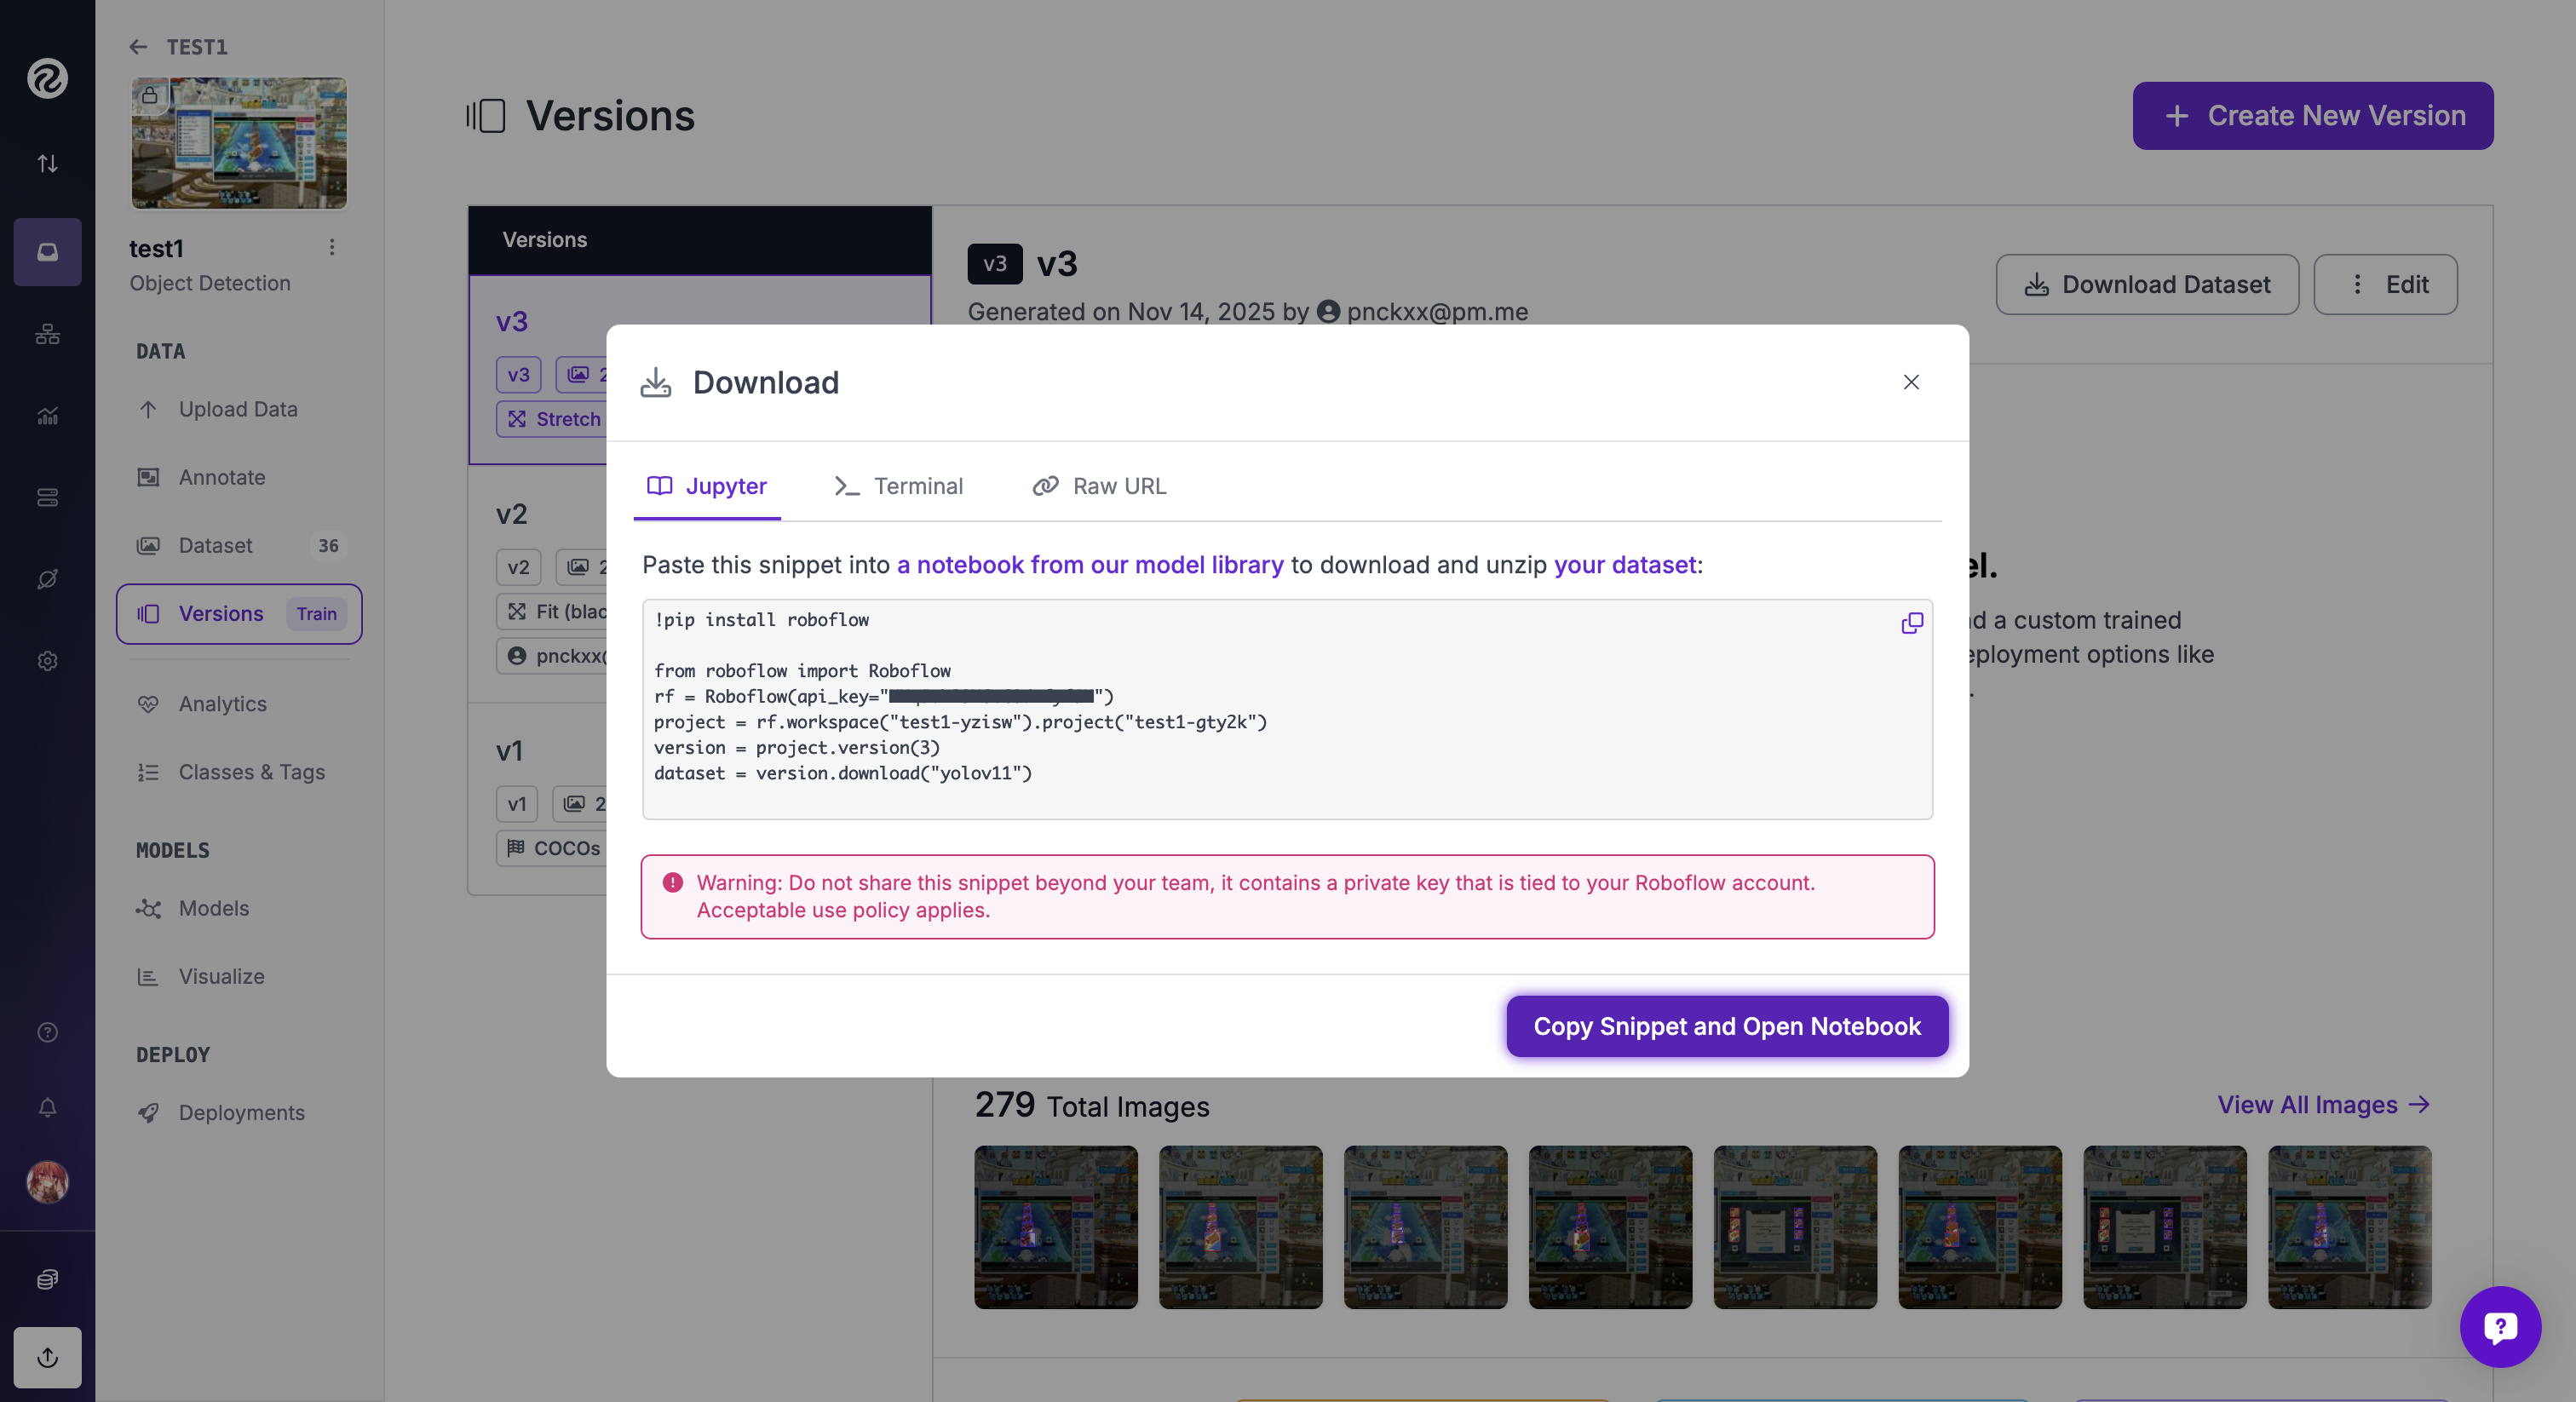Image resolution: width=2576 pixels, height=1402 pixels.
Task: Open the settings gear in the sidebar
Action: (x=47, y=661)
